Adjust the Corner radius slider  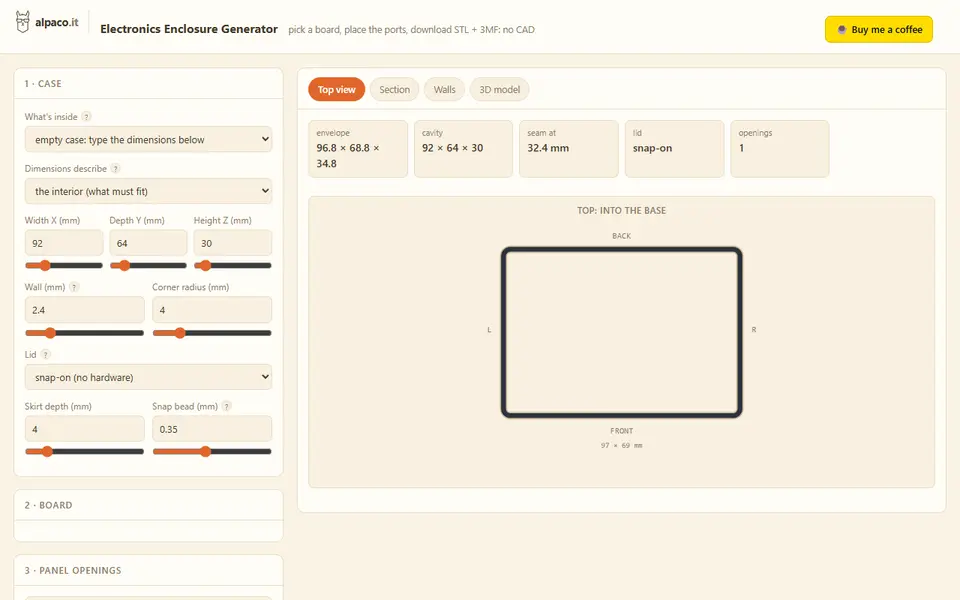[x=212, y=333]
